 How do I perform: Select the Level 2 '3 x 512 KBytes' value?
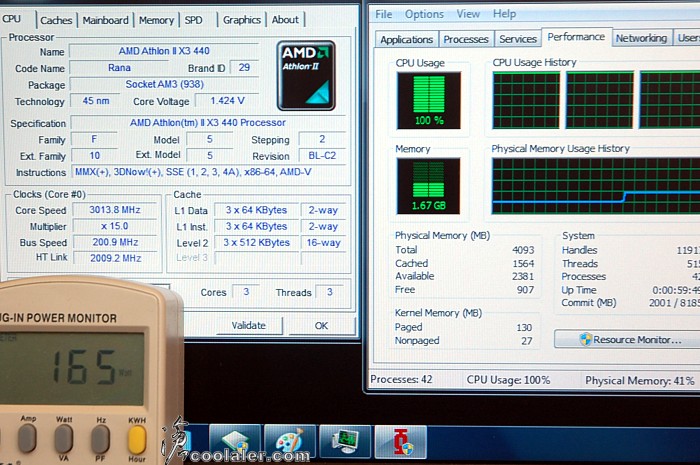pyautogui.click(x=256, y=243)
